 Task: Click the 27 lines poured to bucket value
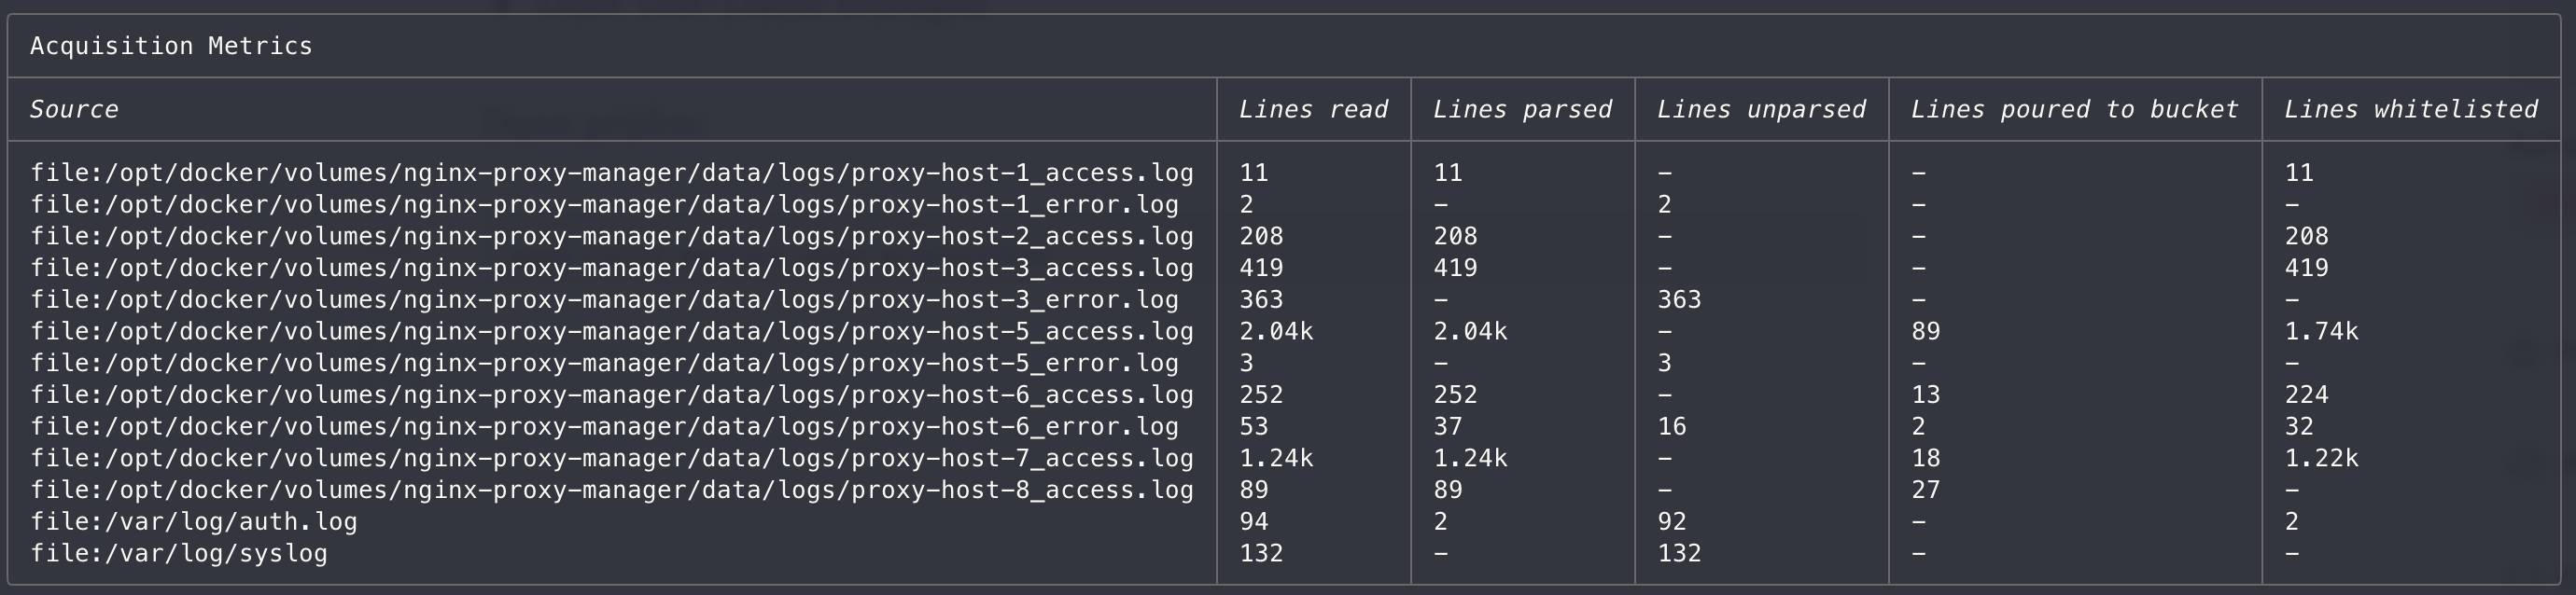coord(1925,491)
